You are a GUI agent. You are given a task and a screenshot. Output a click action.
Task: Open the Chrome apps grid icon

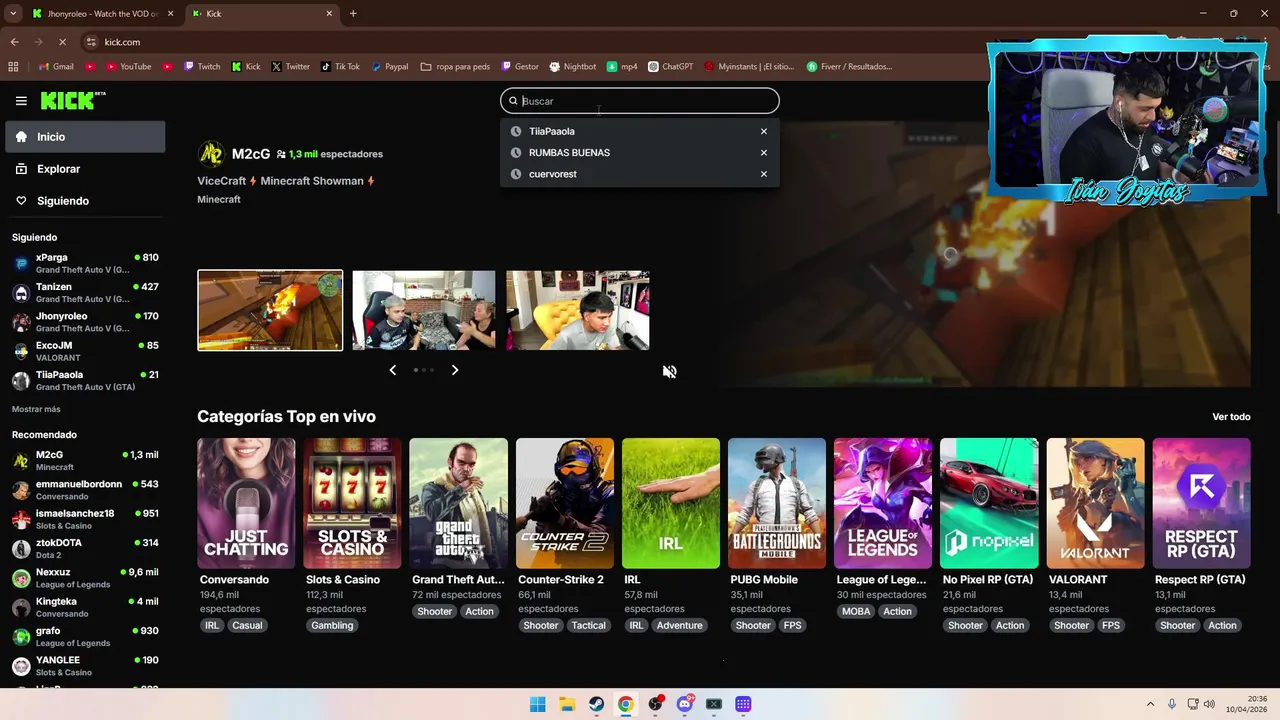point(13,67)
